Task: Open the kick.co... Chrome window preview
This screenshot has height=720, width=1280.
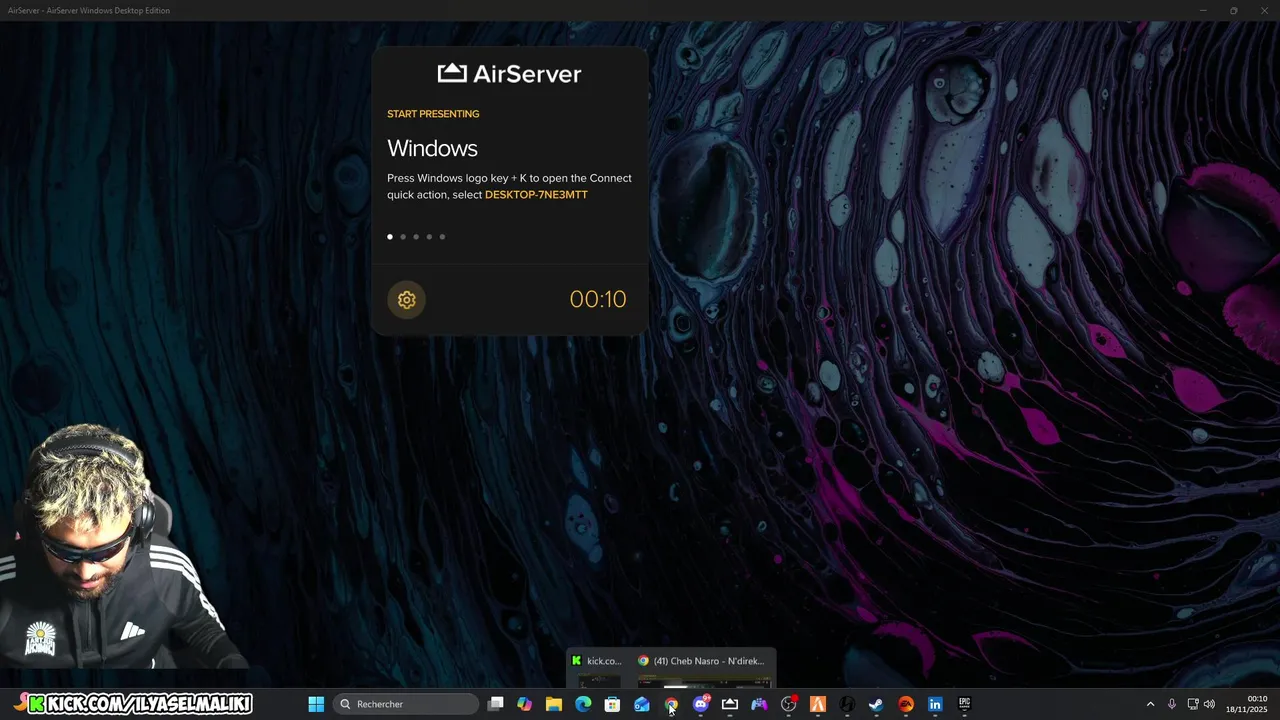Action: (598, 670)
